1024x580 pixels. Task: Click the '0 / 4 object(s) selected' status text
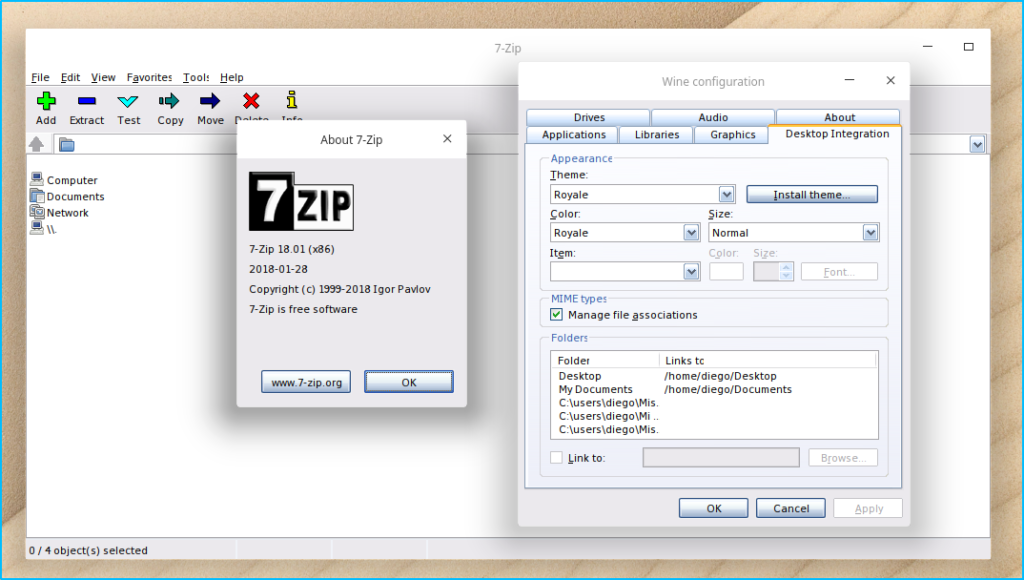(88, 551)
